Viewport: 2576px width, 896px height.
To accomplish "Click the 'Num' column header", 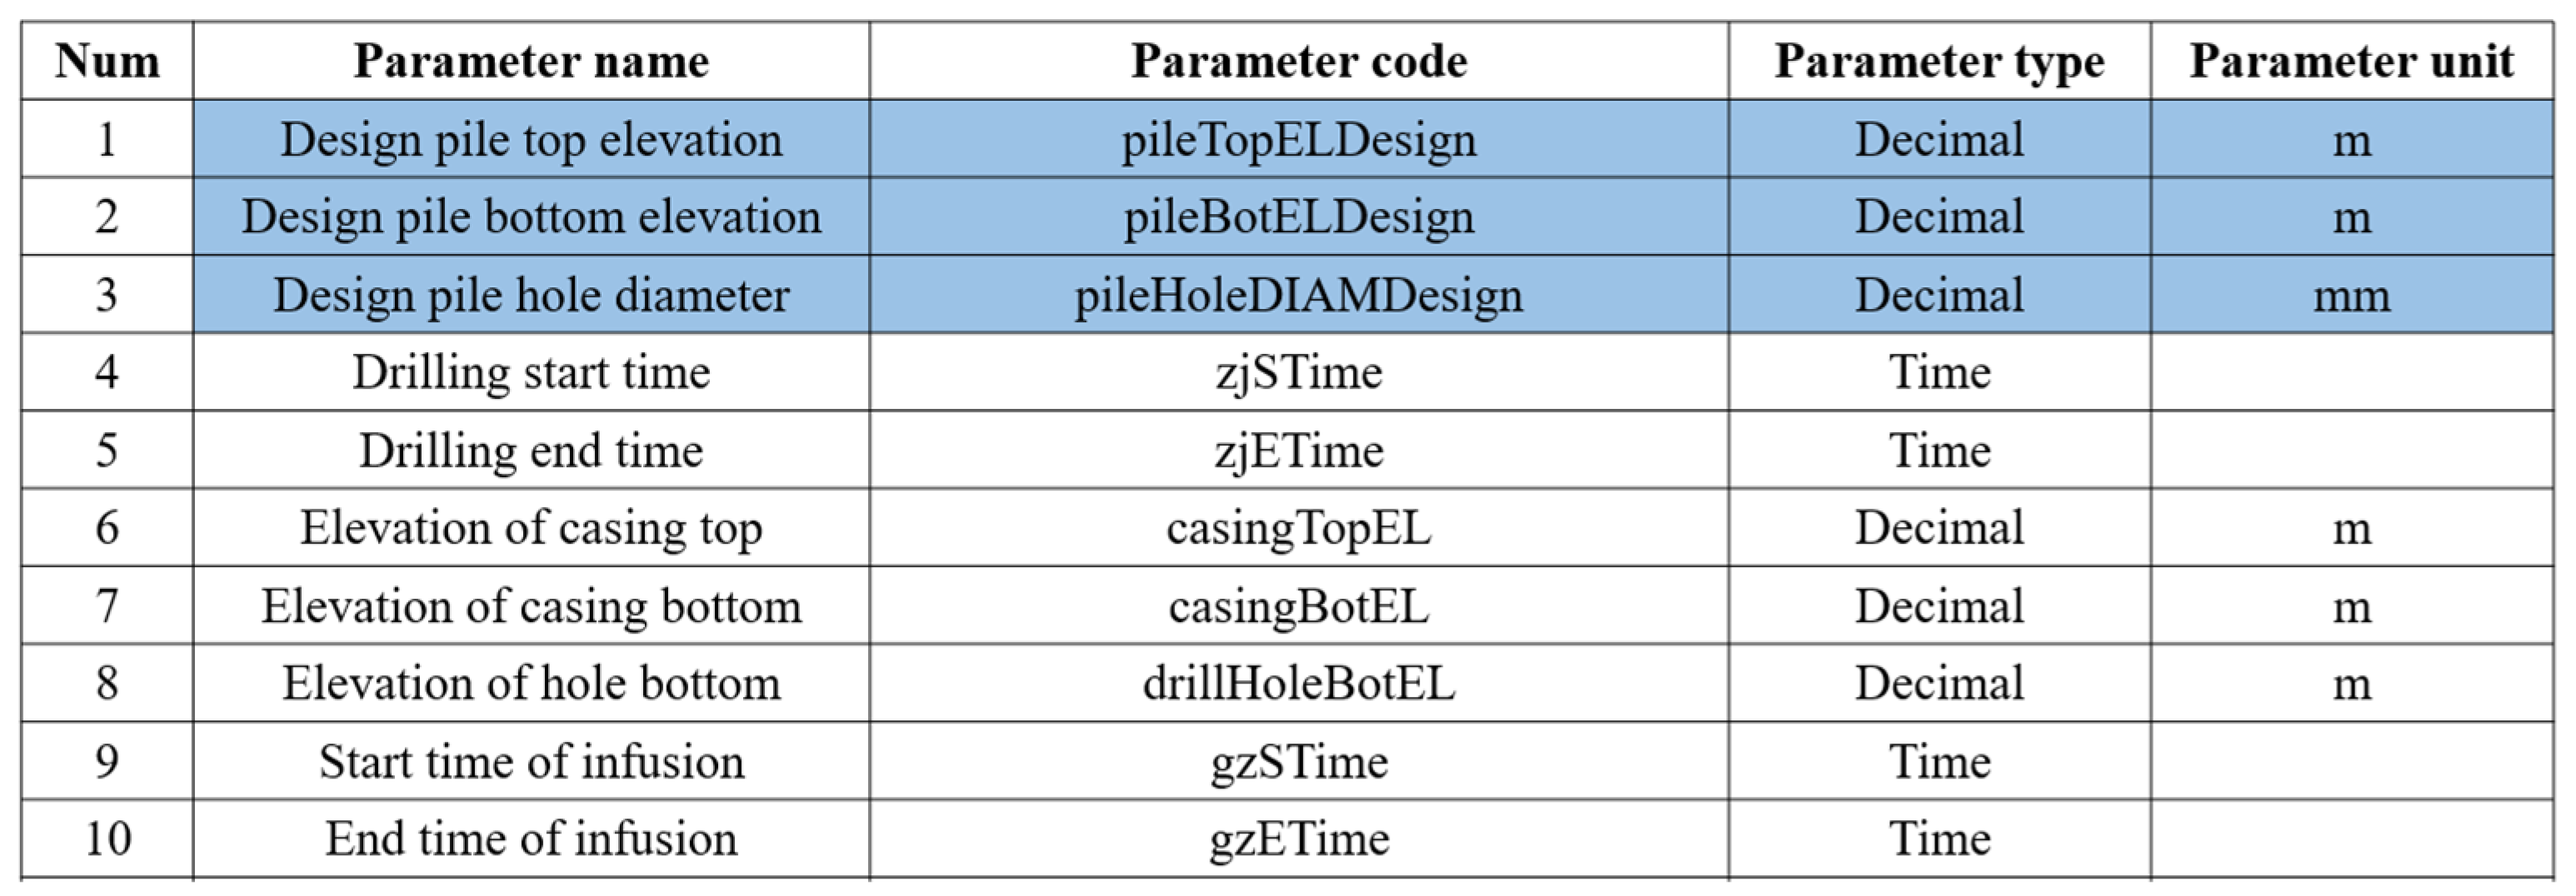I will pyautogui.click(x=107, y=62).
